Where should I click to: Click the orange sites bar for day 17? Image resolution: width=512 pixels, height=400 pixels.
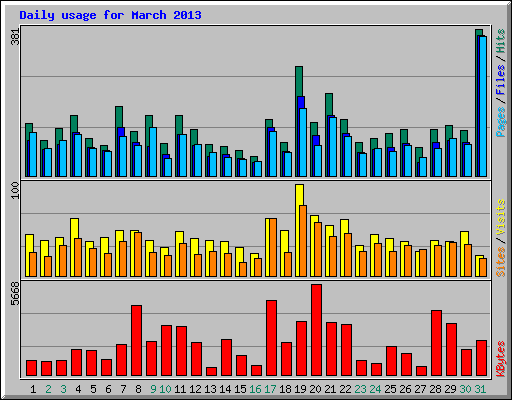pos(273,247)
